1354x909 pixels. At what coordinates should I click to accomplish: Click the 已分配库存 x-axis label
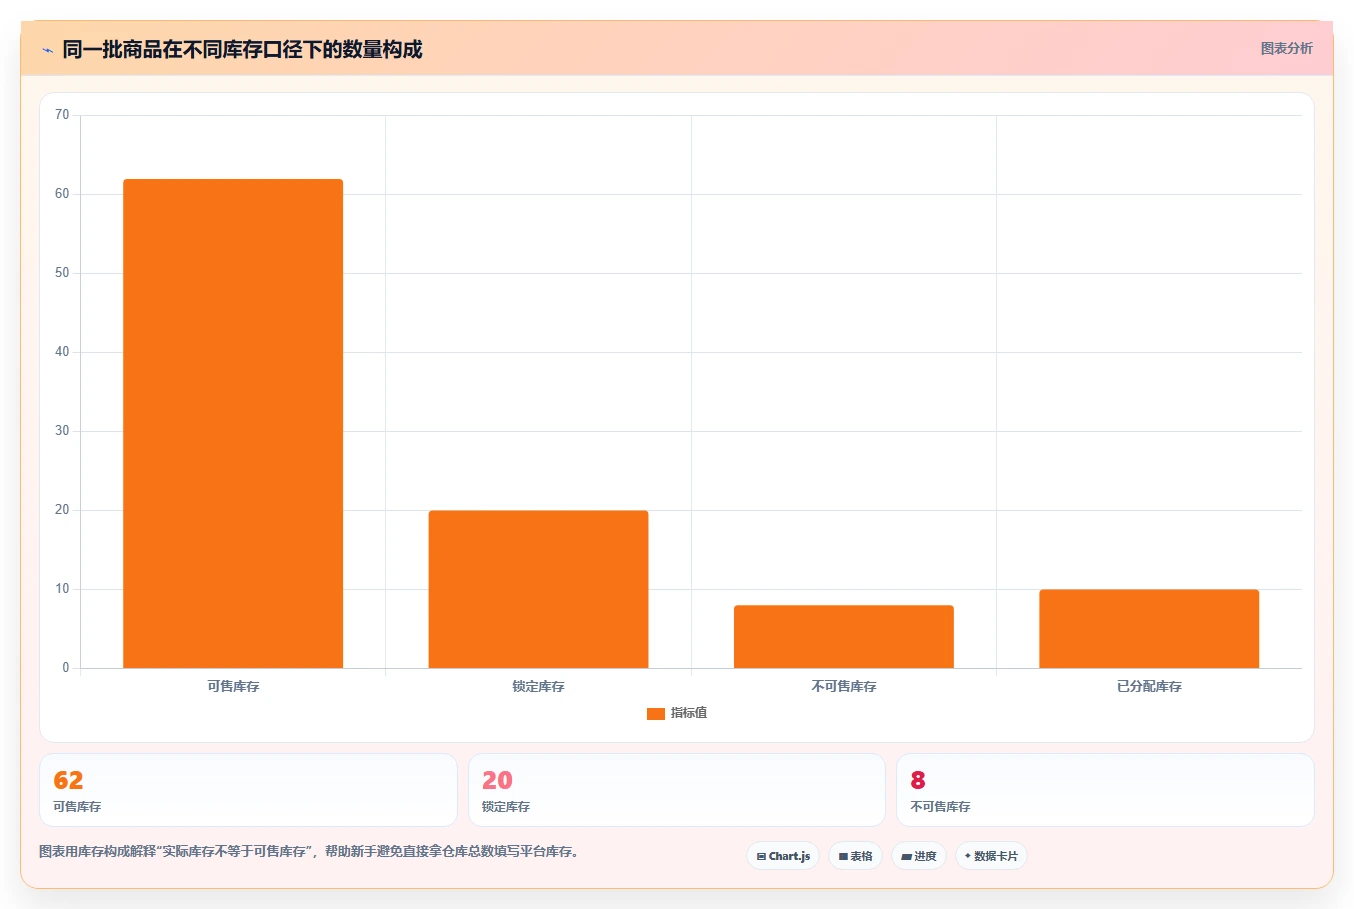[x=1149, y=686]
